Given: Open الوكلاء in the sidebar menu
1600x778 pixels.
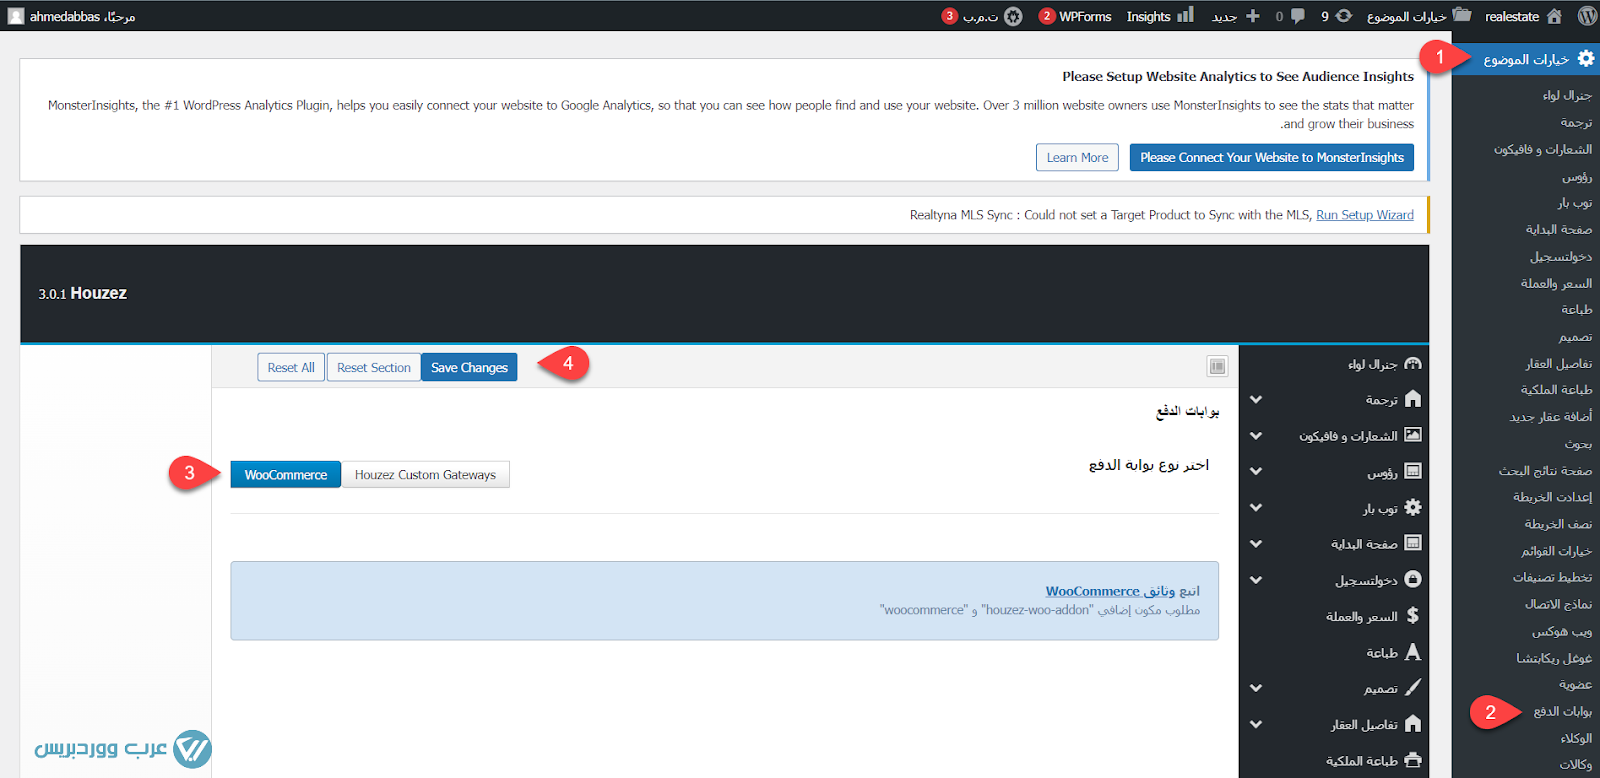Looking at the screenshot, I should tap(1576, 738).
